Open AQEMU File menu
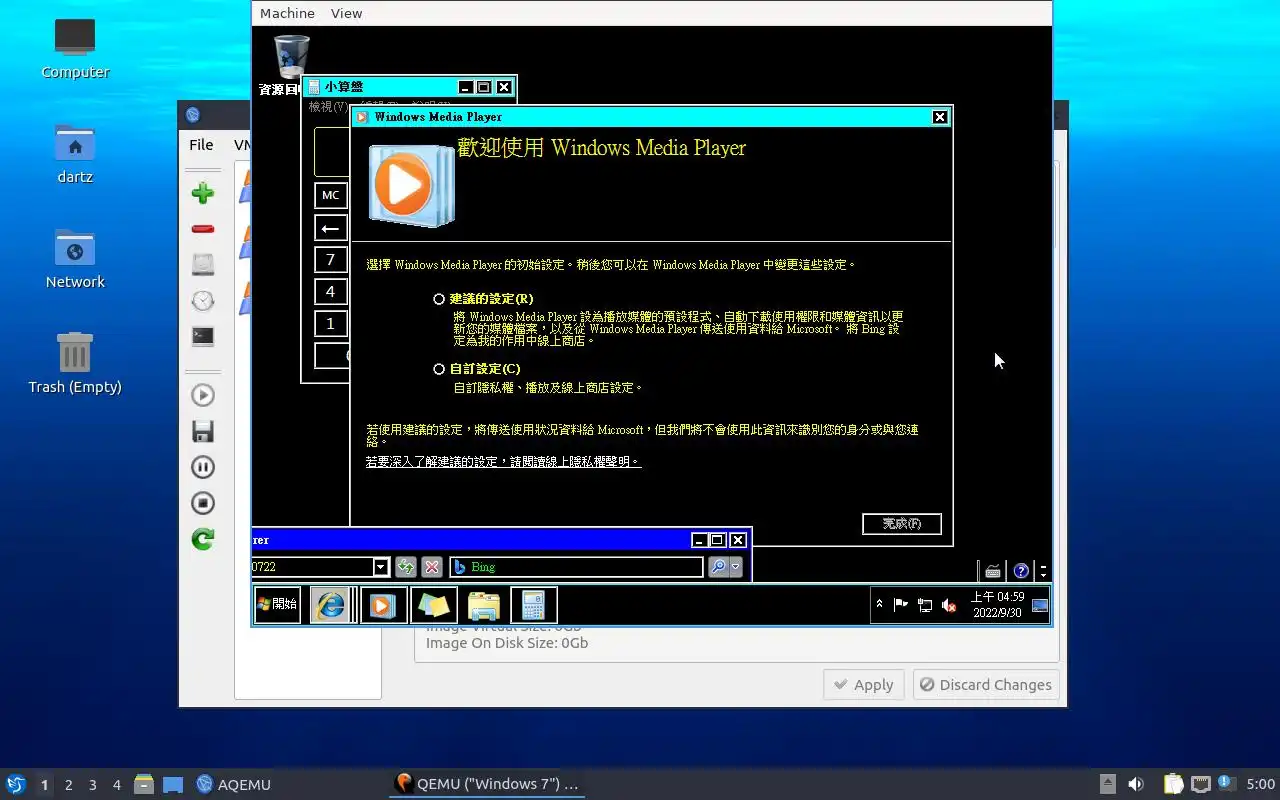 tap(201, 145)
